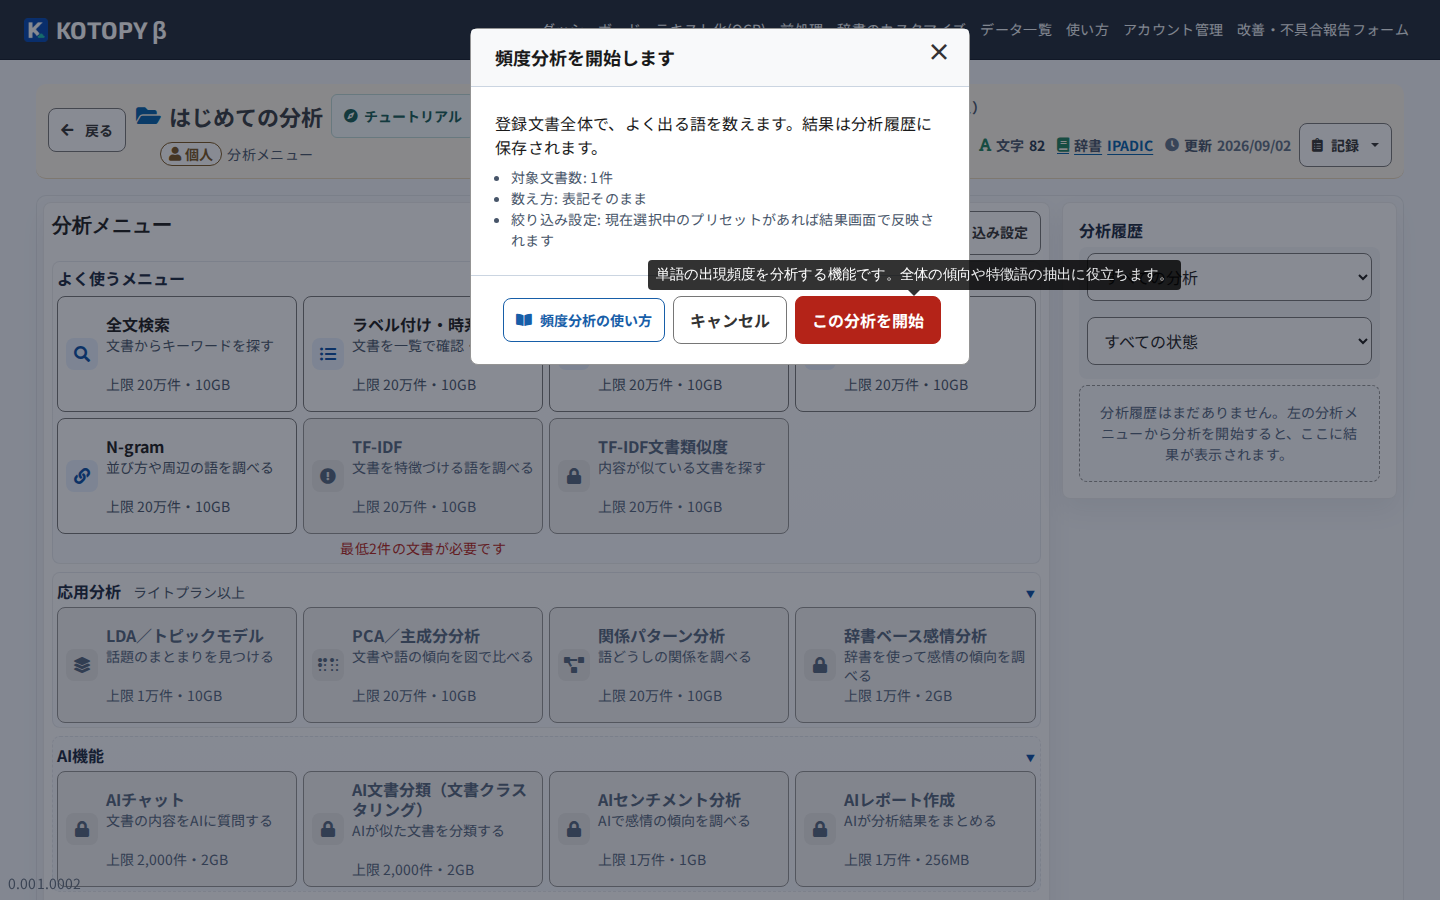
Task: Open the アカウント管理 menu item
Action: click(x=1173, y=30)
